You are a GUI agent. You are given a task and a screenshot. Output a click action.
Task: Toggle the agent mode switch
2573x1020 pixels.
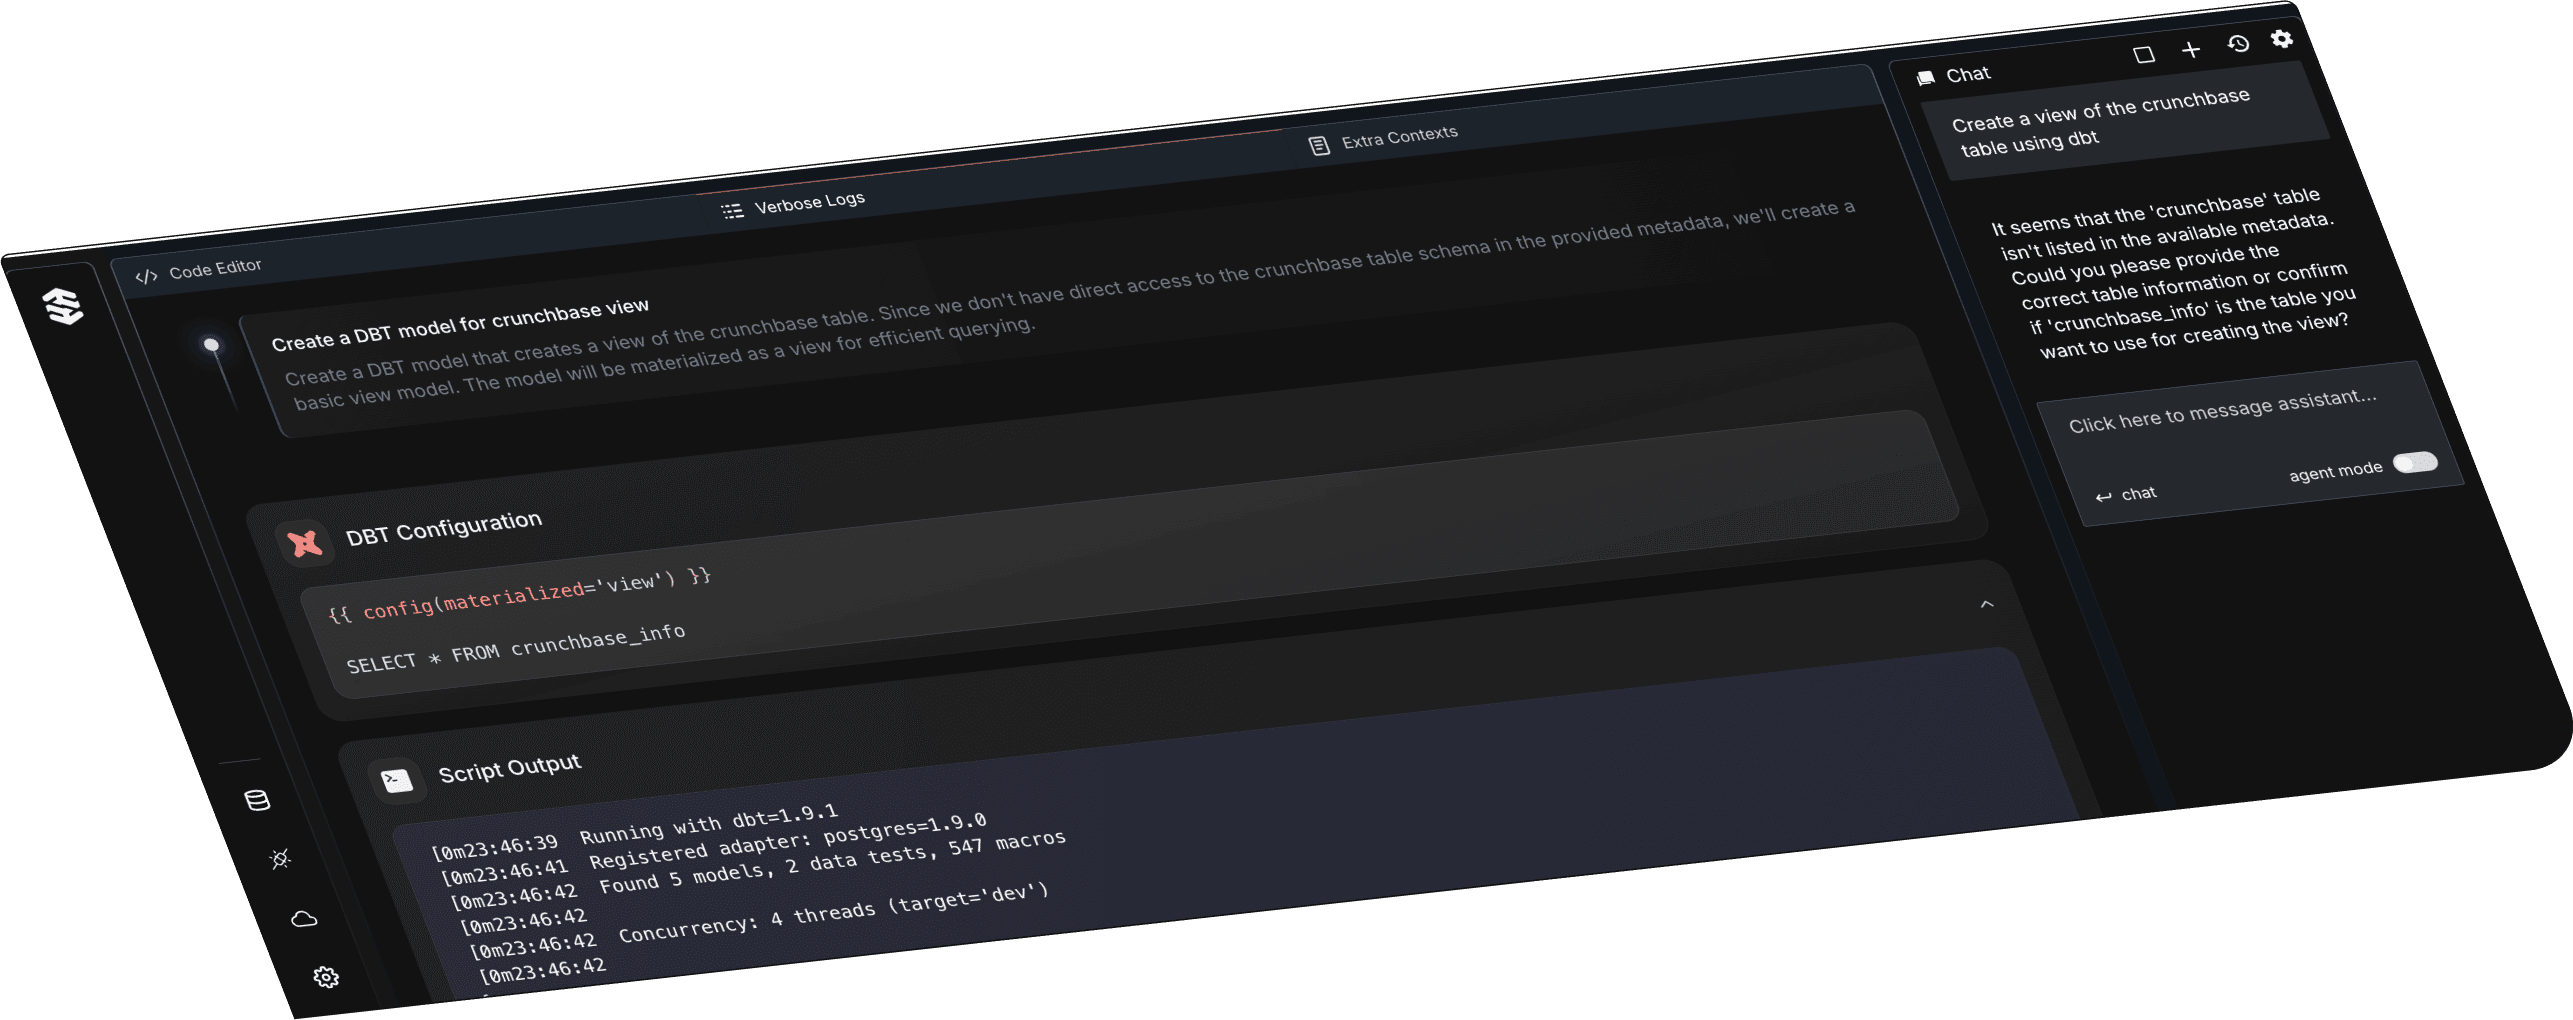pyautogui.click(x=2416, y=462)
